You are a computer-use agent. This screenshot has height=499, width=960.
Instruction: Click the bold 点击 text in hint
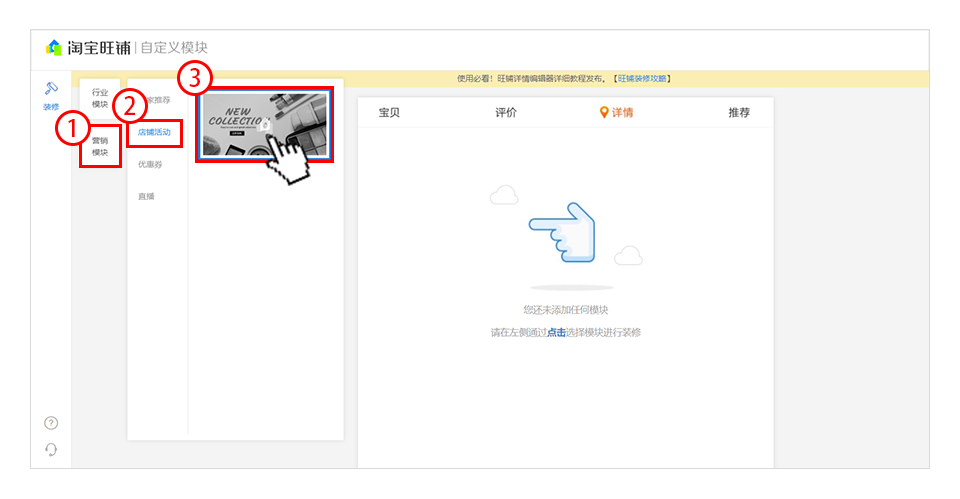tap(556, 332)
